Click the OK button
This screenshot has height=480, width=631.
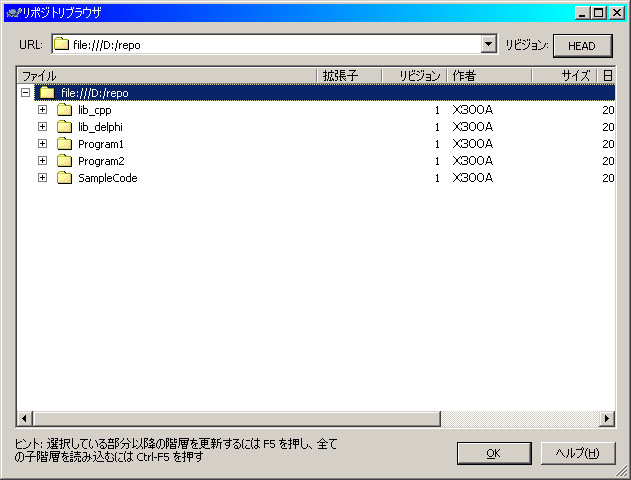pyautogui.click(x=493, y=453)
